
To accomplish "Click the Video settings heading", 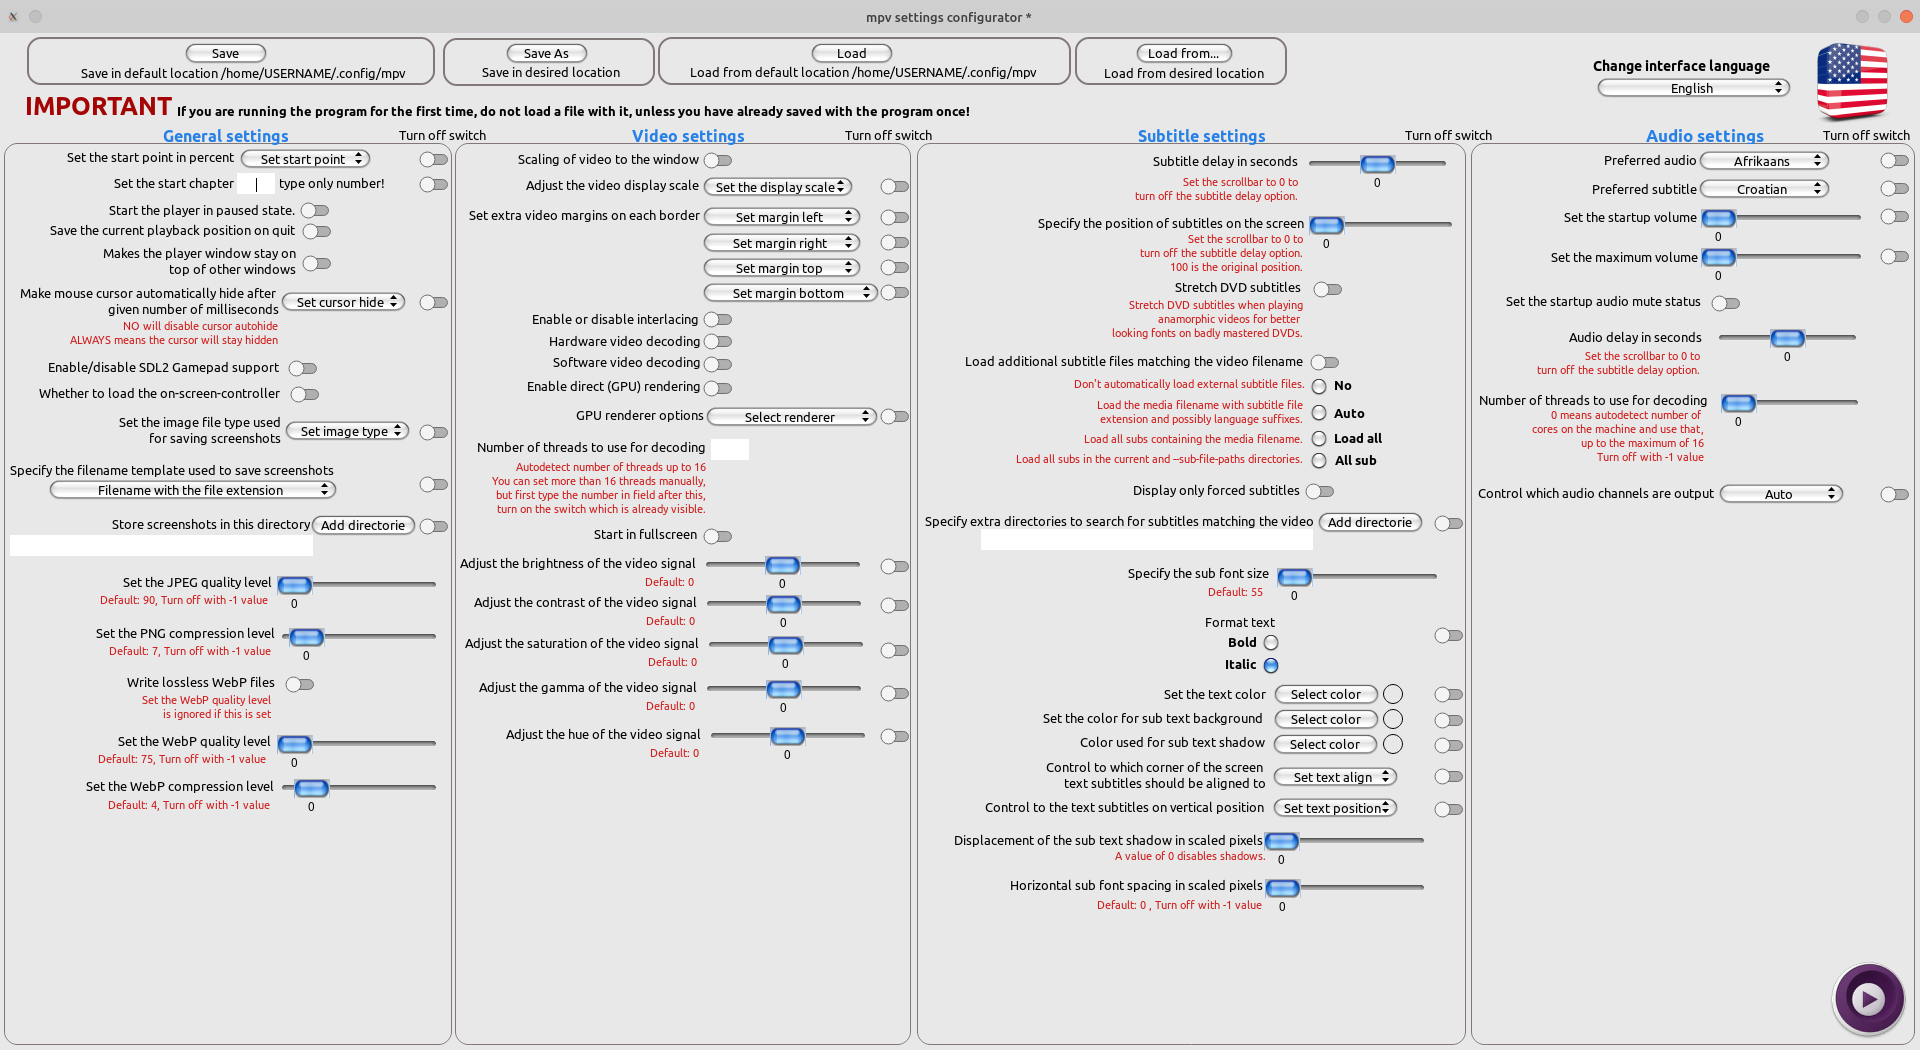I will pyautogui.click(x=688, y=136).
